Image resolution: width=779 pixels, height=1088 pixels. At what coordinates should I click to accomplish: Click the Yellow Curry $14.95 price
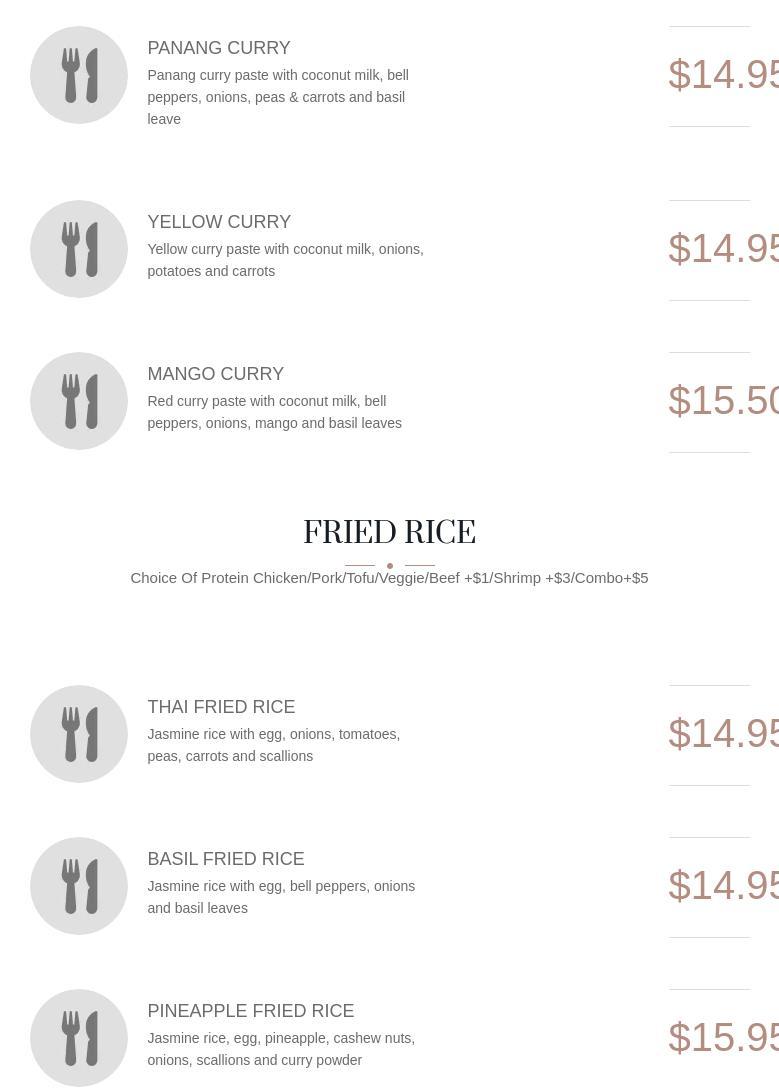724,248
